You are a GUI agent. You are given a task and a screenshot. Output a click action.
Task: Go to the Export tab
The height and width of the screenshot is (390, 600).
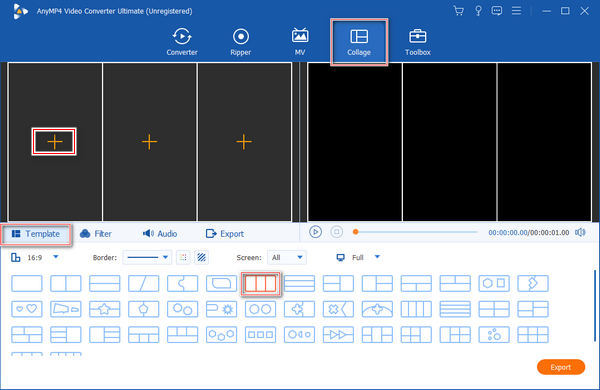point(225,234)
